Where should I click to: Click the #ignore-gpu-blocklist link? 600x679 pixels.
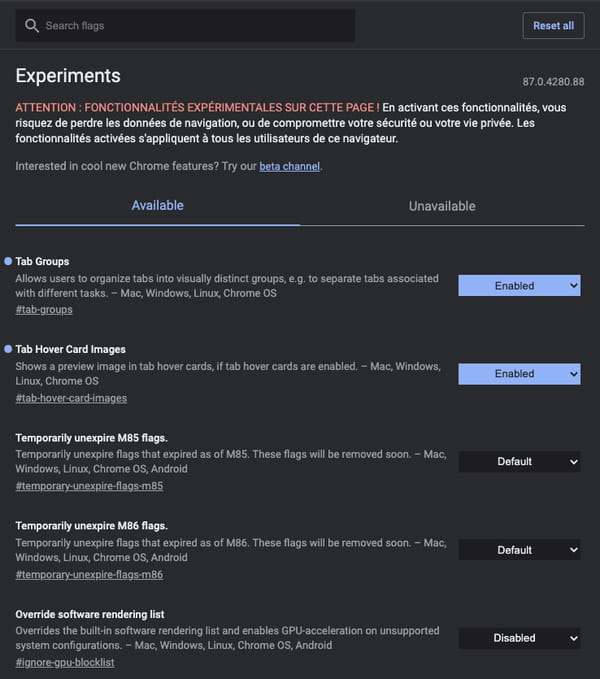click(65, 663)
